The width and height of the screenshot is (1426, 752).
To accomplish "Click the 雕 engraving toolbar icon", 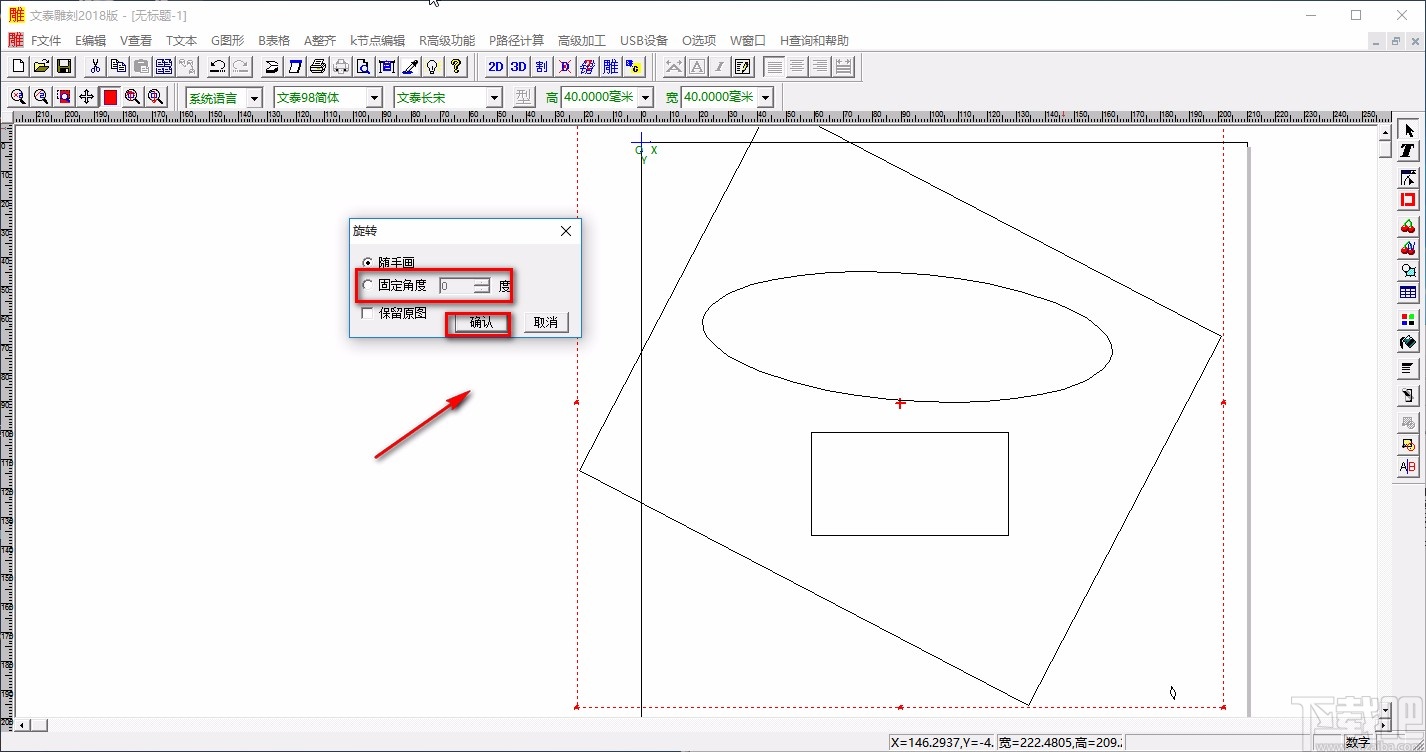I will click(x=610, y=67).
